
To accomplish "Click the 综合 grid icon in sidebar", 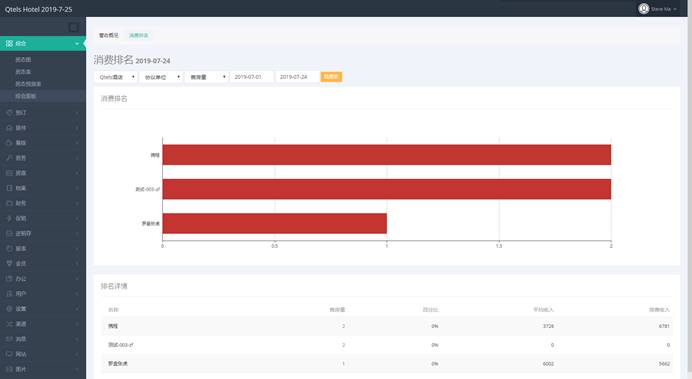I will tap(9, 44).
